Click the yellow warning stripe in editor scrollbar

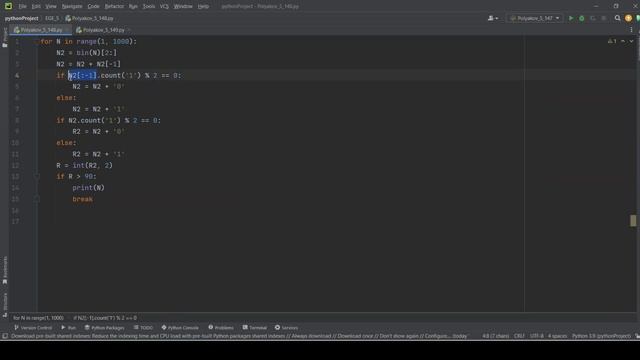click(633, 220)
